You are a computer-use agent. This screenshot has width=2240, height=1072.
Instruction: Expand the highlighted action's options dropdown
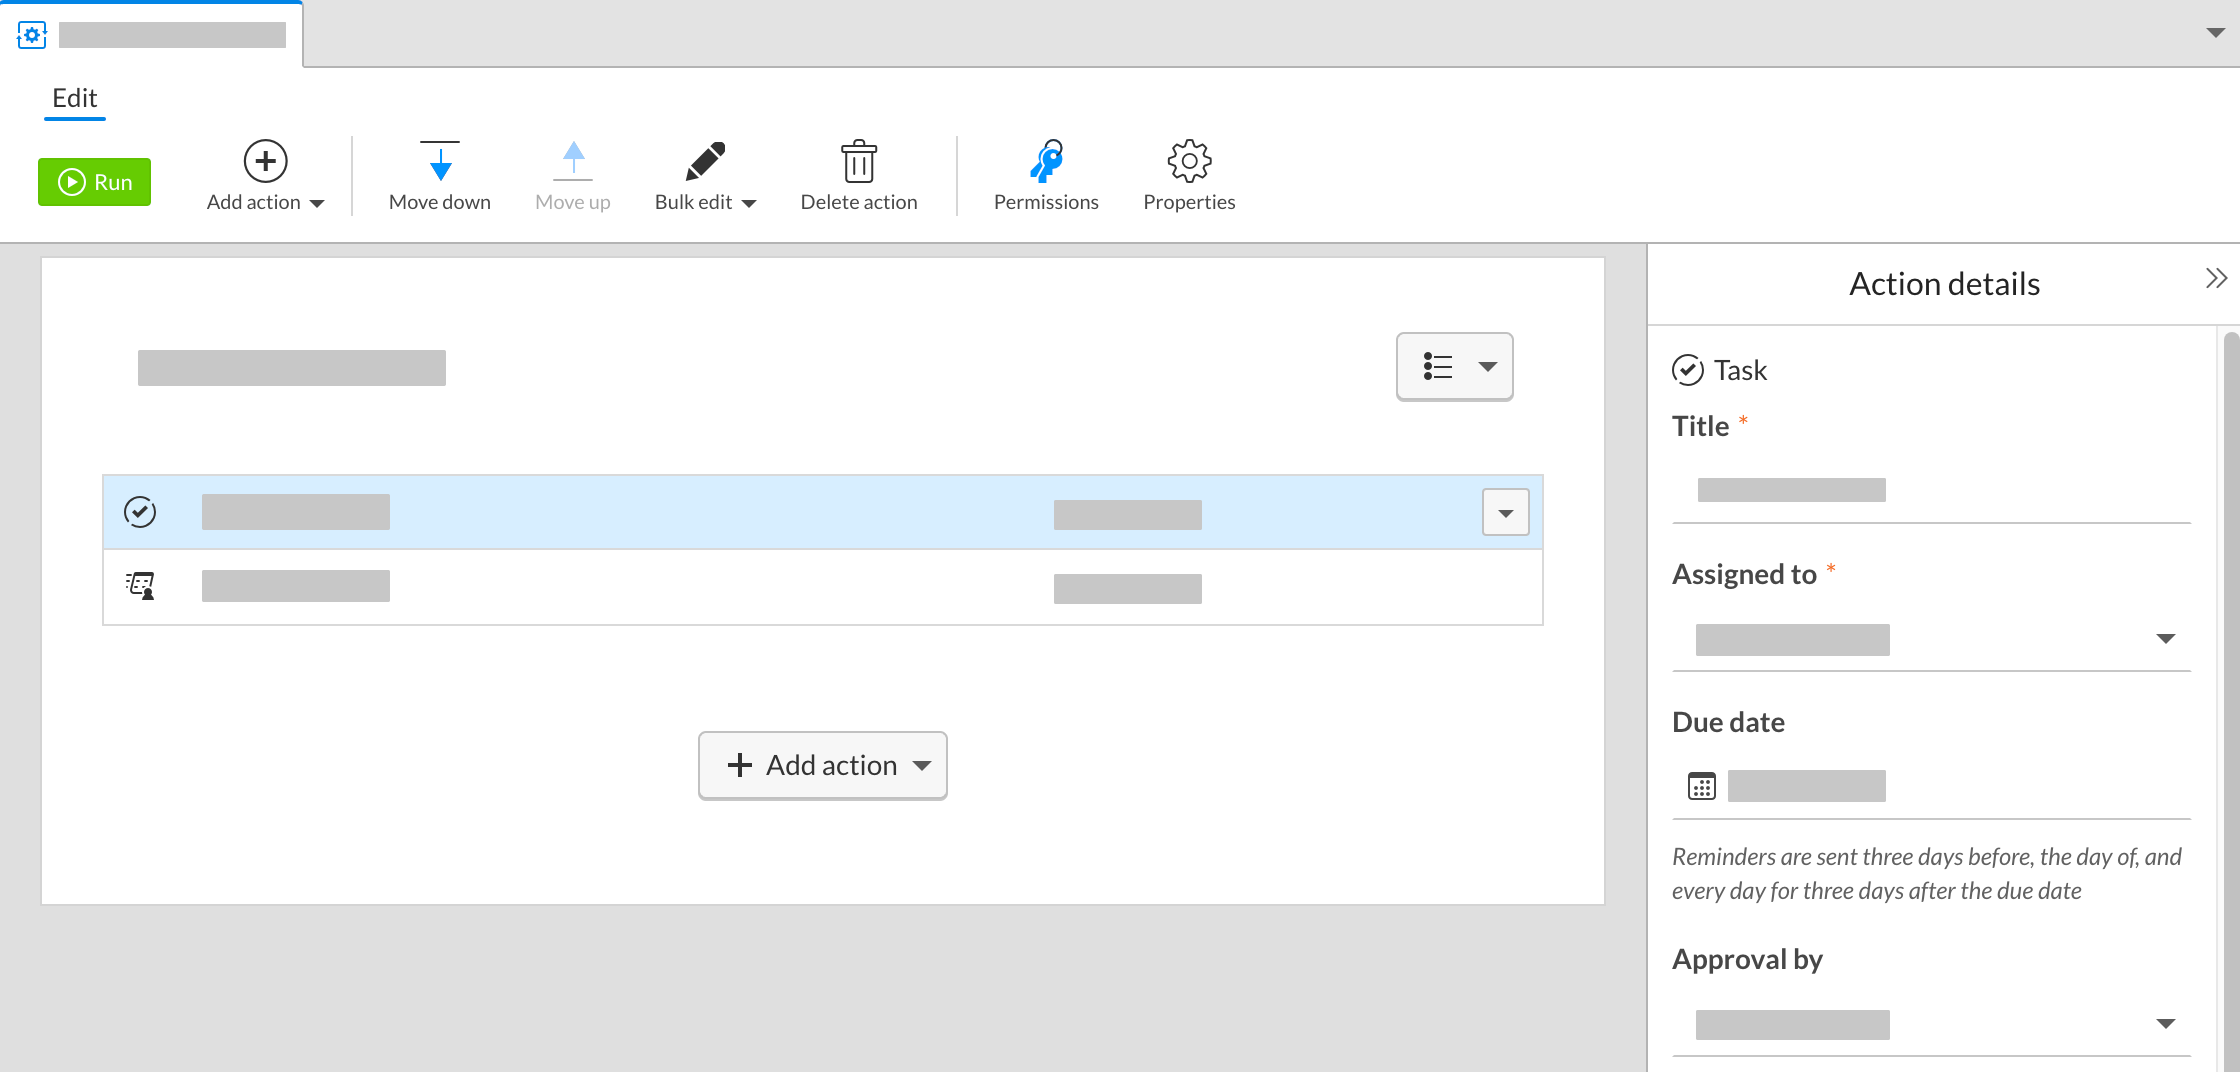(1505, 511)
